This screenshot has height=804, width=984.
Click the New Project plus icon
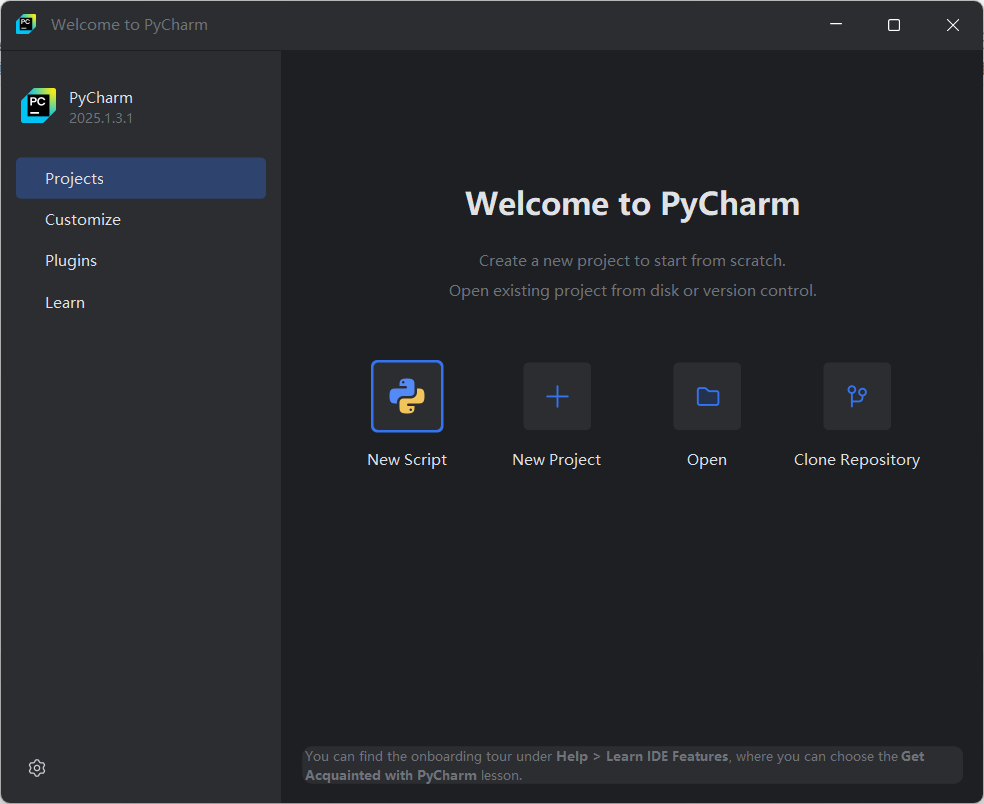(557, 396)
